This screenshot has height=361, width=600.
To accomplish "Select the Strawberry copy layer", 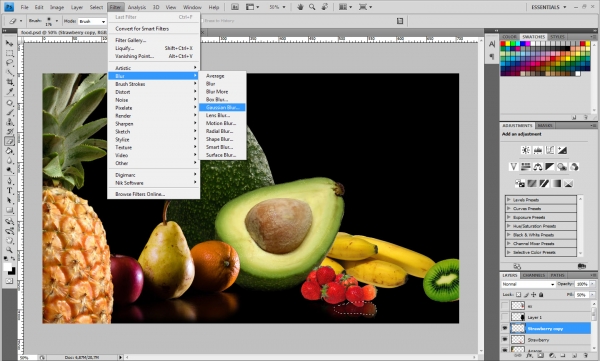I will (x=551, y=328).
